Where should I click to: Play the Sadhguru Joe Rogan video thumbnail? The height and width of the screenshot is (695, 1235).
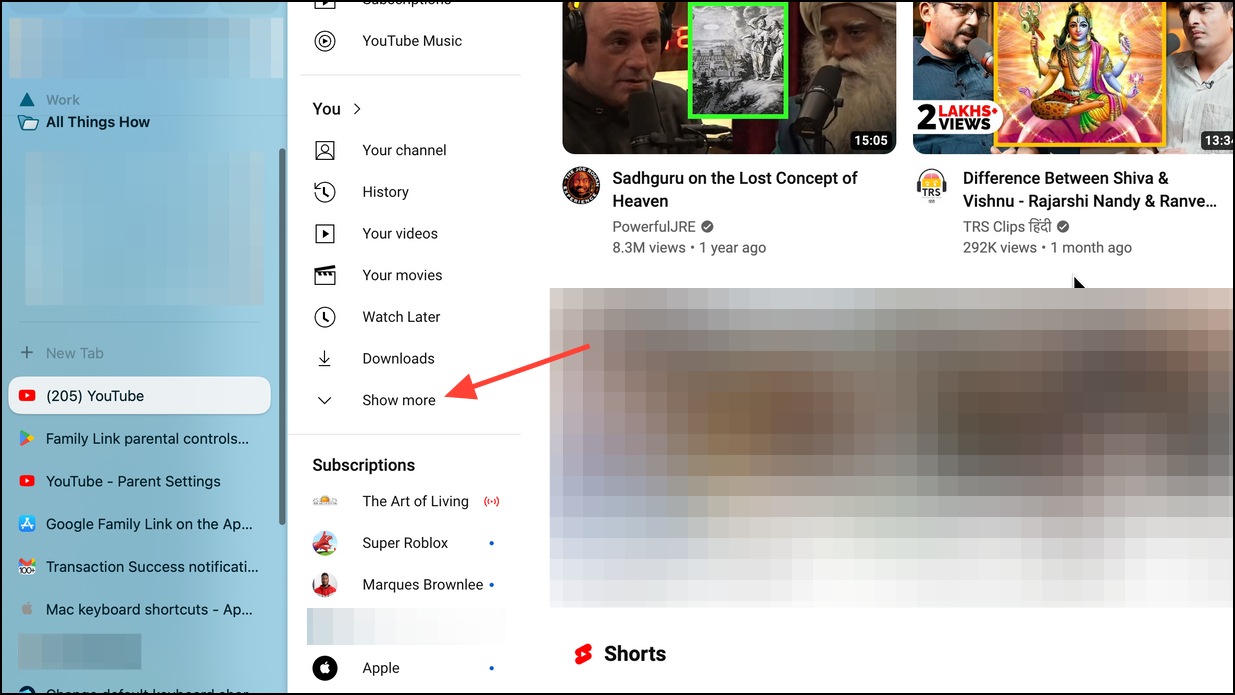pos(729,77)
